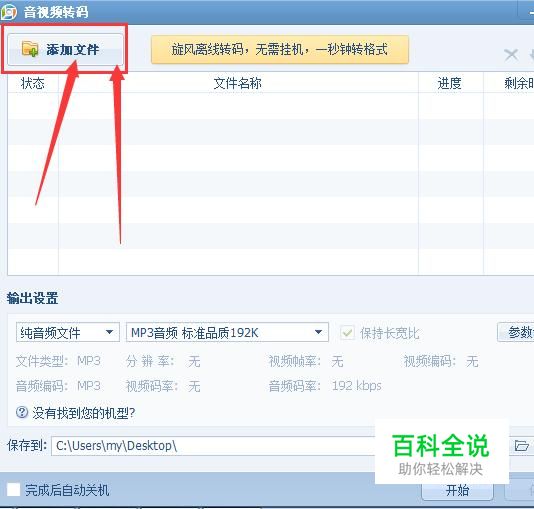Viewport: 534px width, 509px height.
Task: Click the 参数 settings button
Action: click(x=516, y=332)
